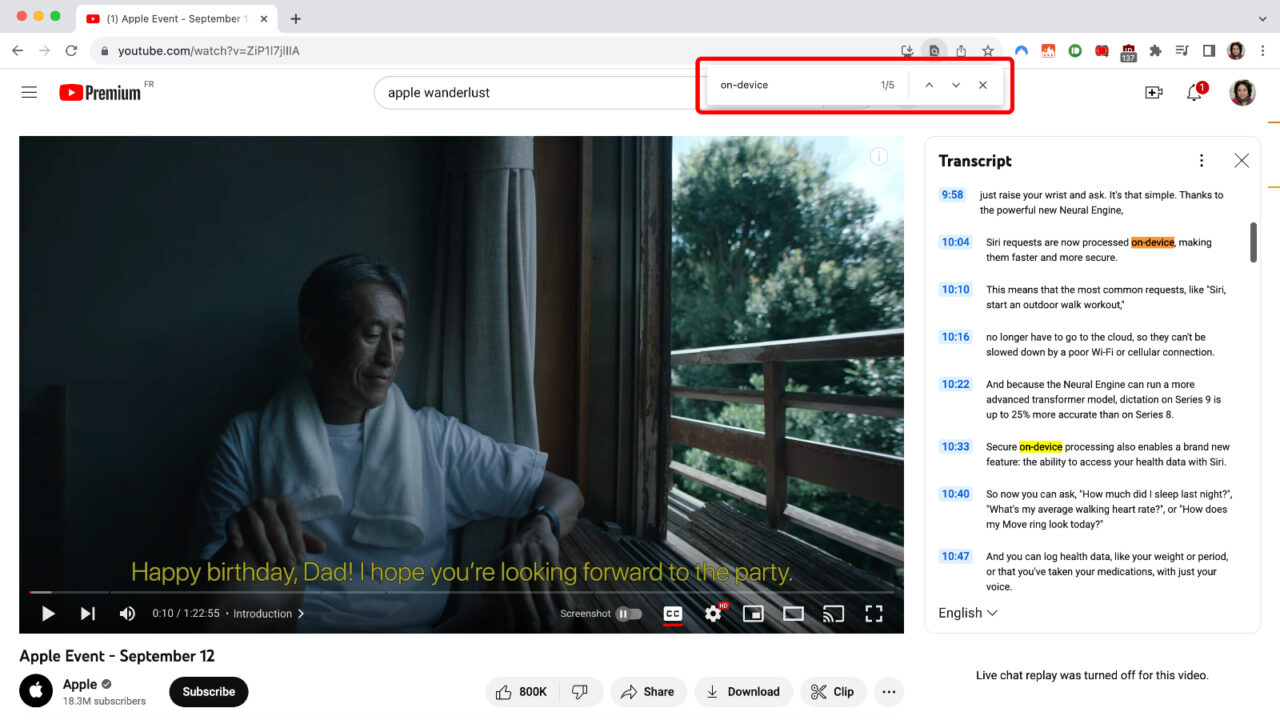Open the YouTube hamburger guide menu
Screen dimensions: 1280x720
(x=29, y=92)
